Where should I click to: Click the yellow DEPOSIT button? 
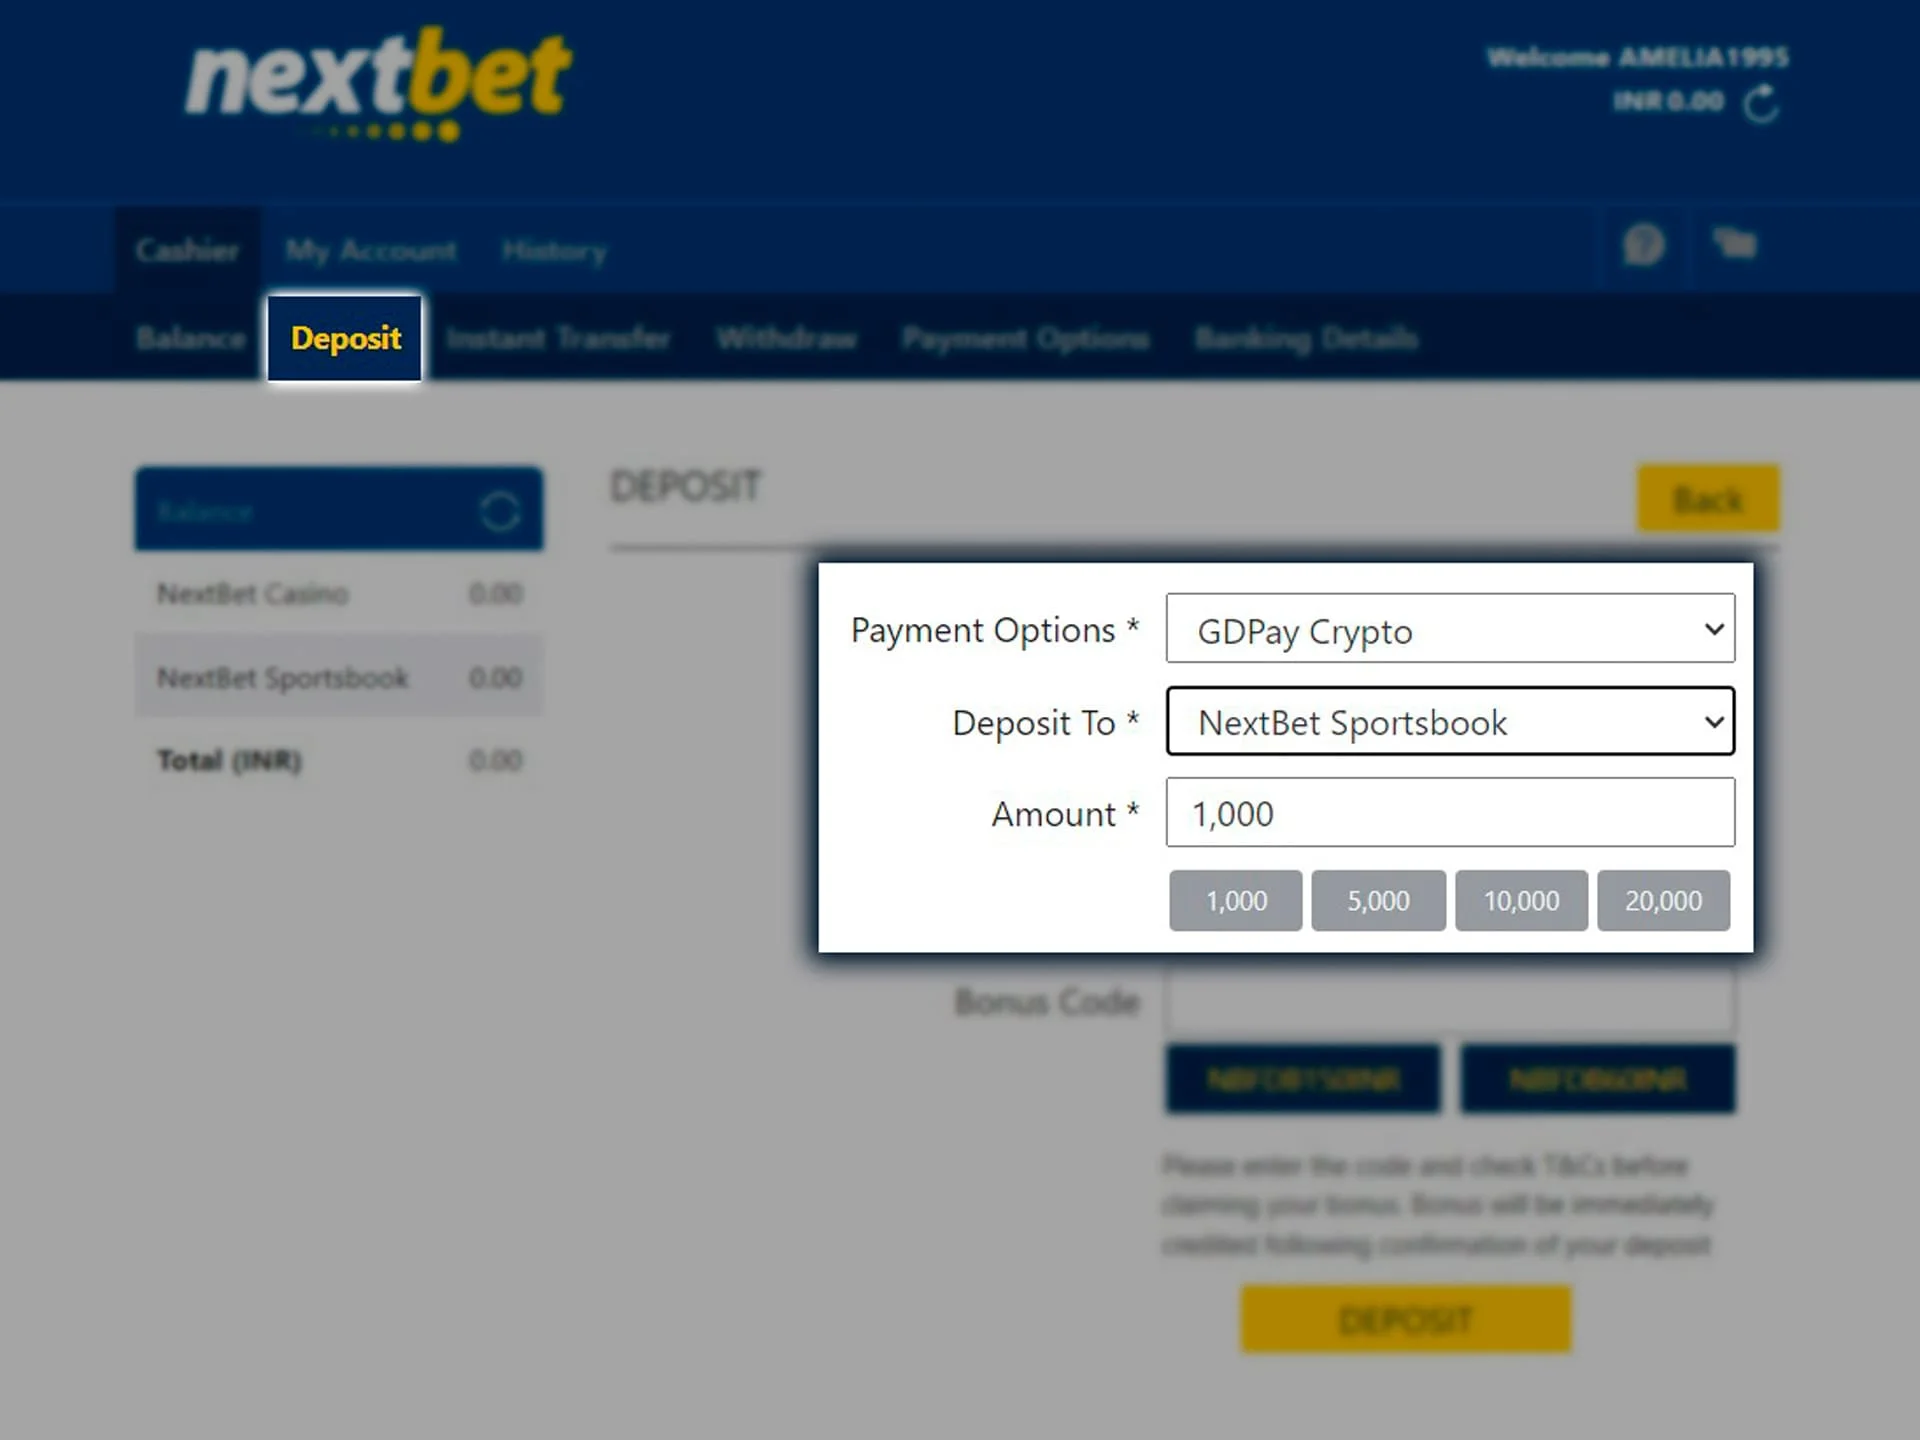(1401, 1319)
